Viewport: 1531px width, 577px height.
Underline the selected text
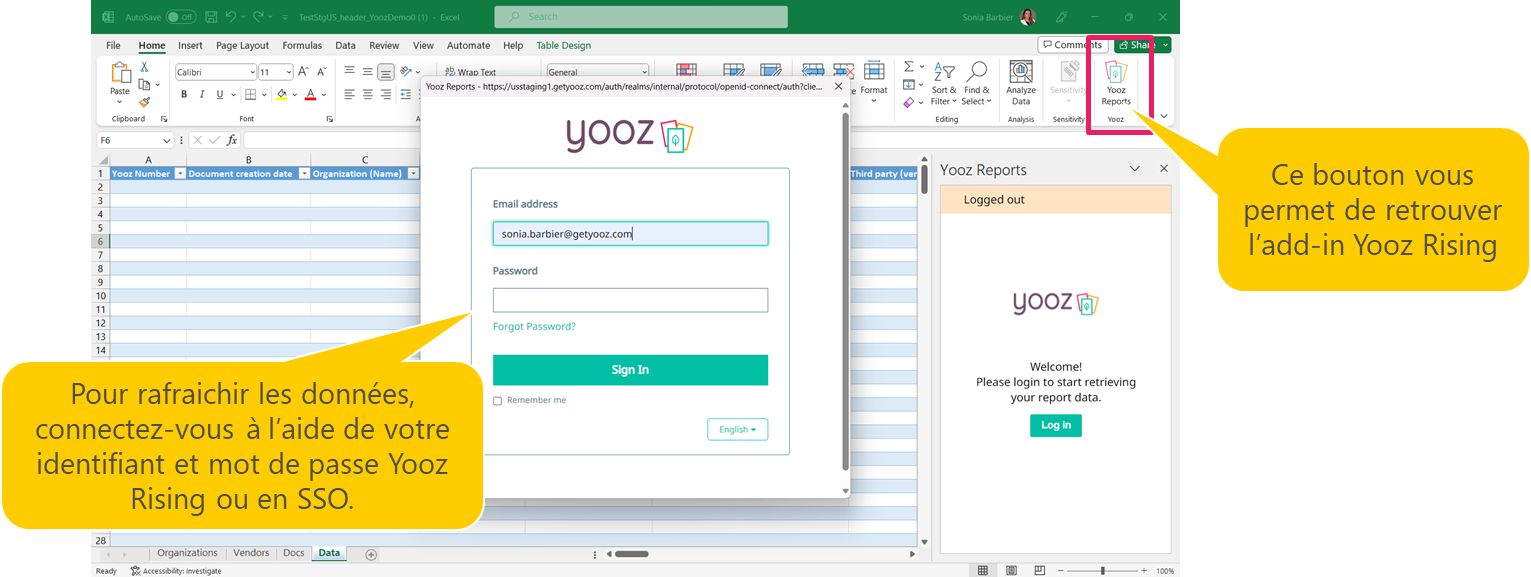(220, 94)
